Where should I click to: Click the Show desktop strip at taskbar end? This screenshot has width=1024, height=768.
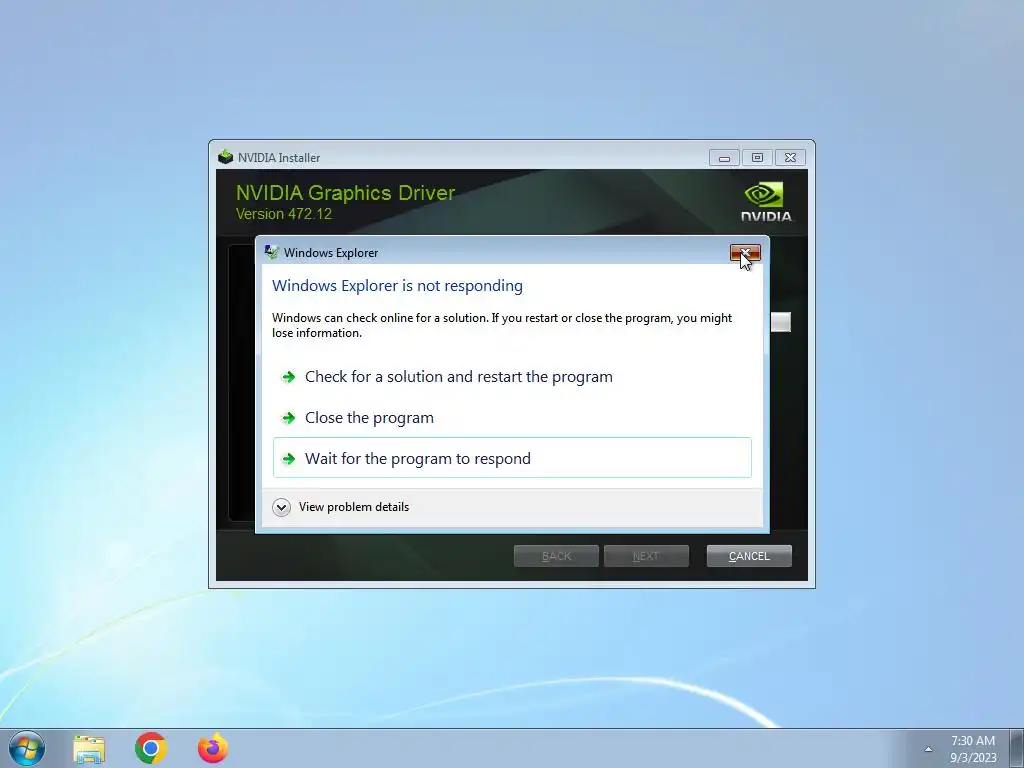tap(1016, 748)
